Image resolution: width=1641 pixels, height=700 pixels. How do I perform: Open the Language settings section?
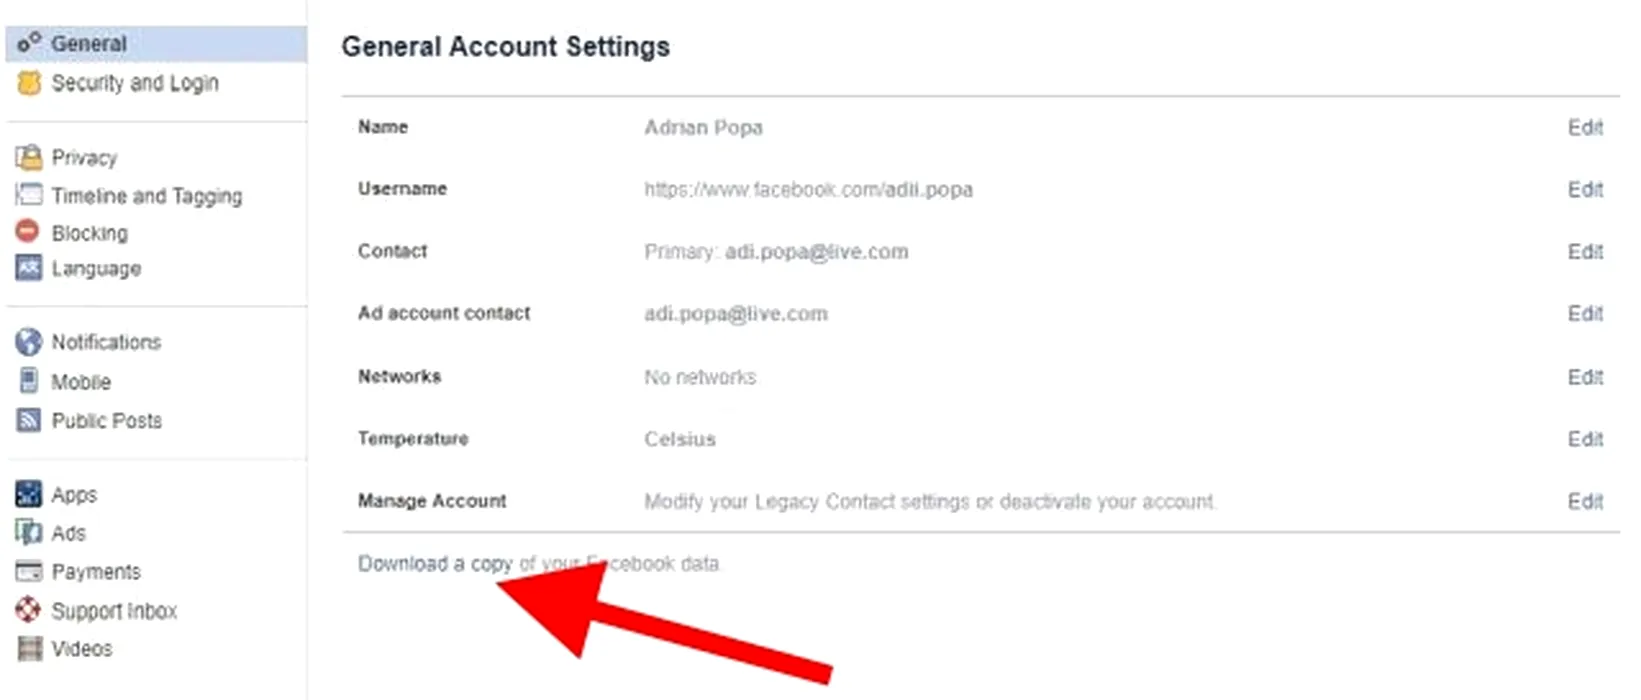click(96, 269)
